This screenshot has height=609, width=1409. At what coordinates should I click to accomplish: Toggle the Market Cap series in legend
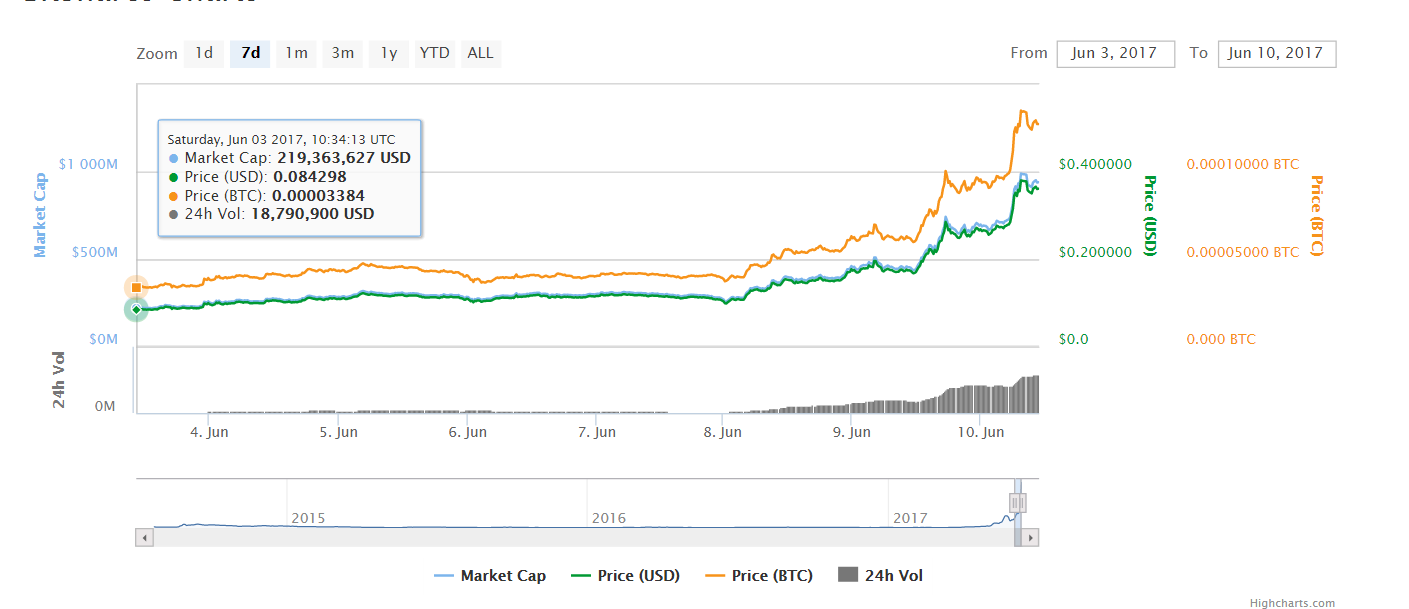click(491, 576)
